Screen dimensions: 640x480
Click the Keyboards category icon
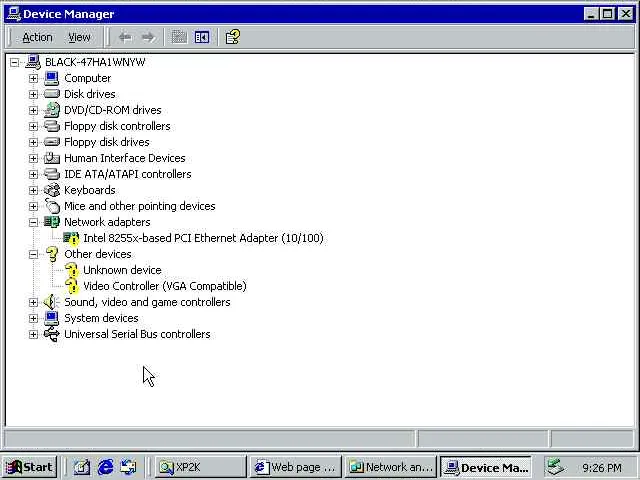point(51,190)
